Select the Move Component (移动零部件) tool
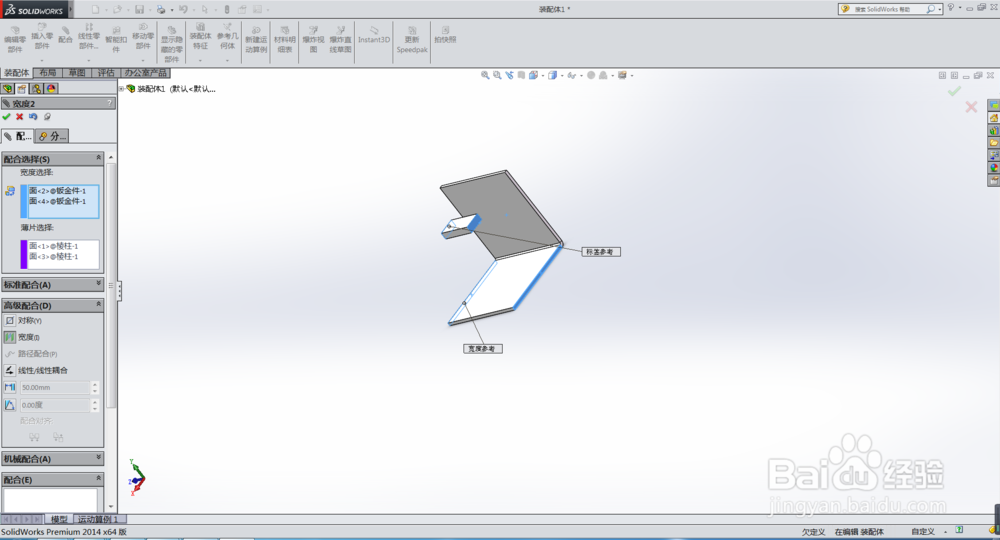The width and height of the screenshot is (1000, 540). click(143, 36)
